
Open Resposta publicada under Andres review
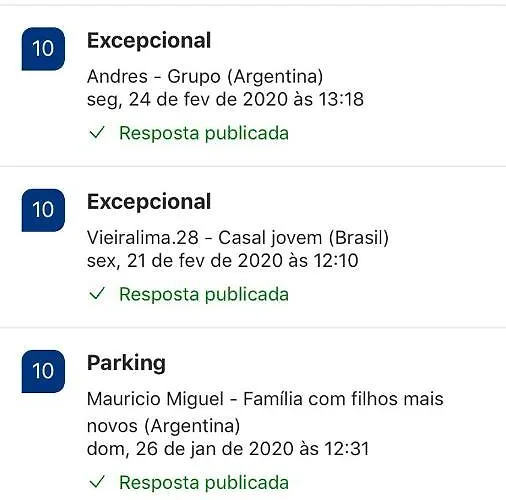pos(204,133)
